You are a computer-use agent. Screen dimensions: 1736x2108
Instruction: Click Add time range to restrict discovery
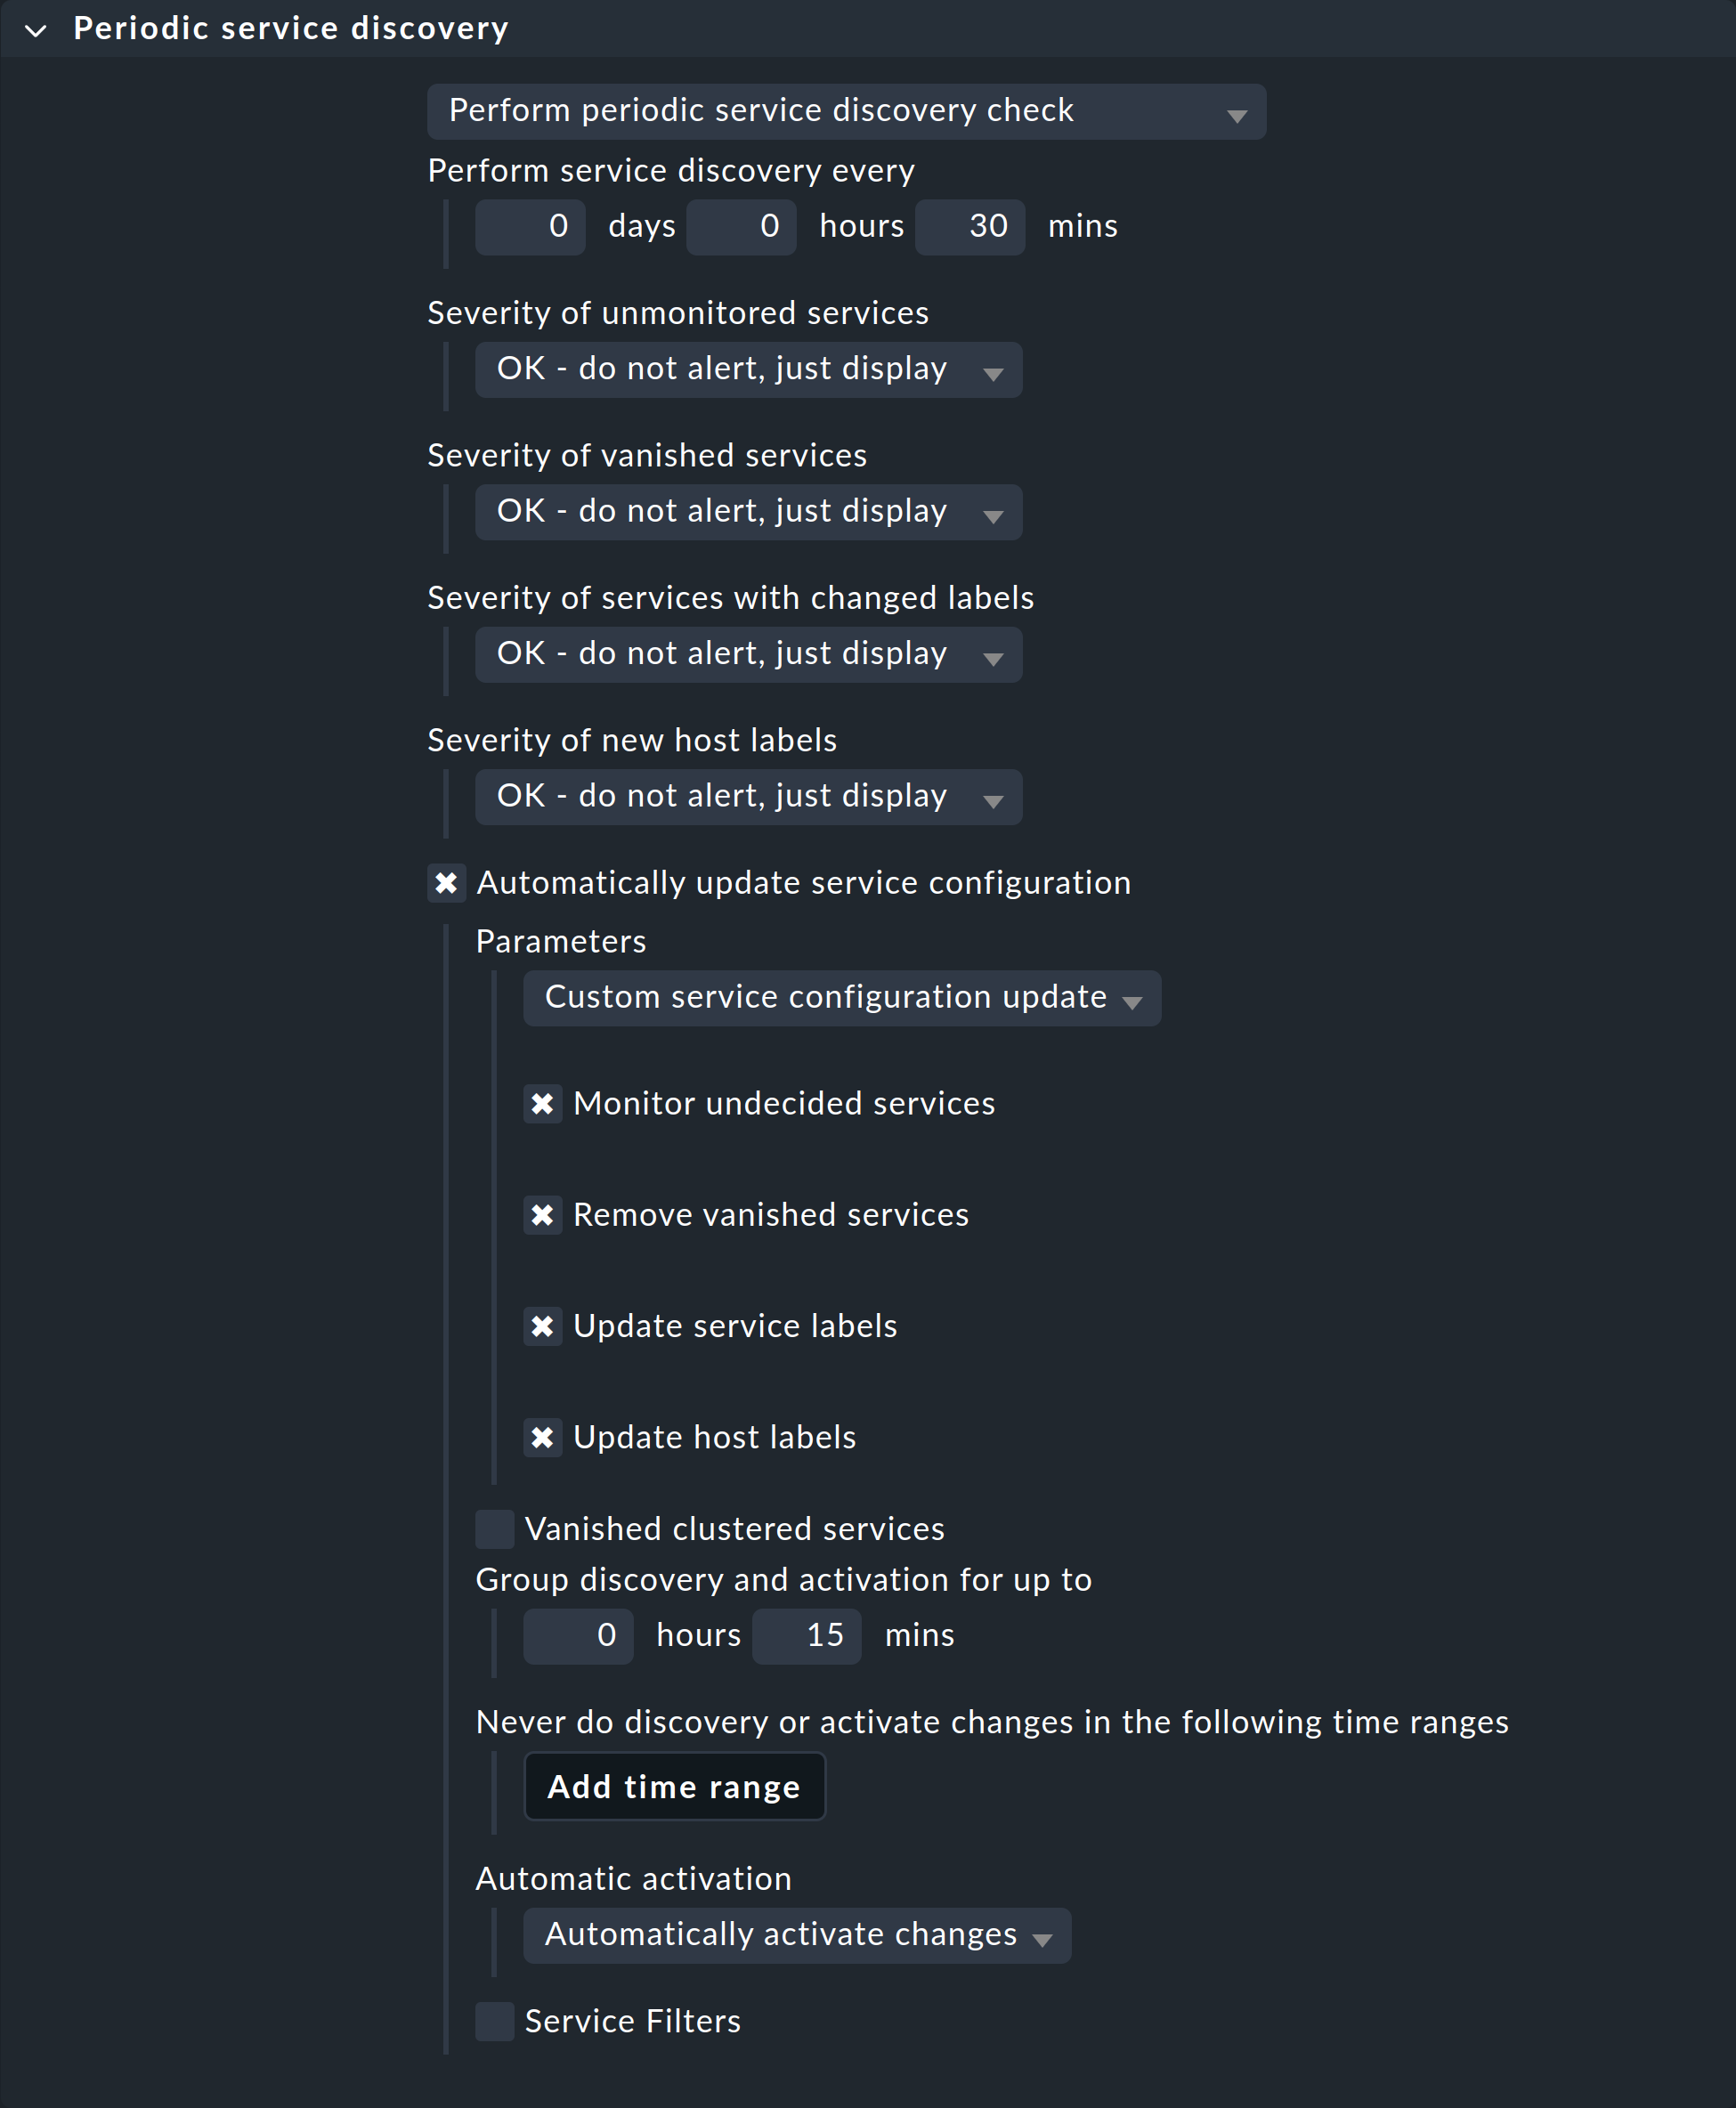click(x=675, y=1788)
